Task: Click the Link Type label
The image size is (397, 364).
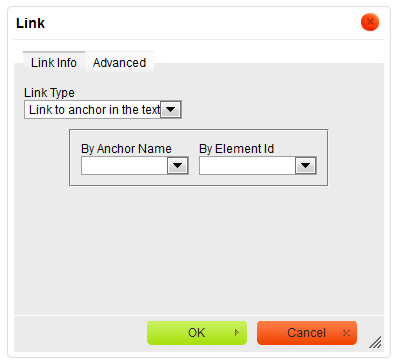Action: pyautogui.click(x=49, y=93)
